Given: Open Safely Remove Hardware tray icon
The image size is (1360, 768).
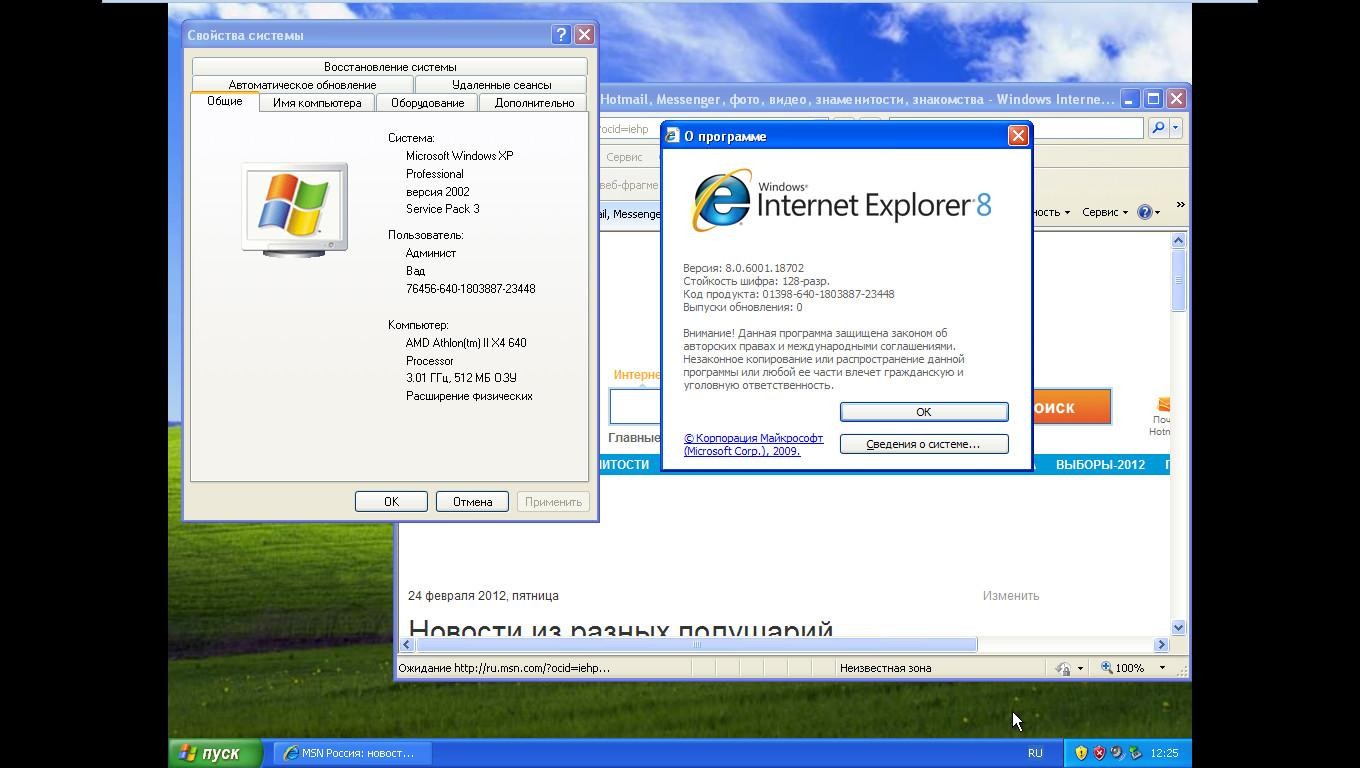Looking at the screenshot, I should pos(1135,753).
